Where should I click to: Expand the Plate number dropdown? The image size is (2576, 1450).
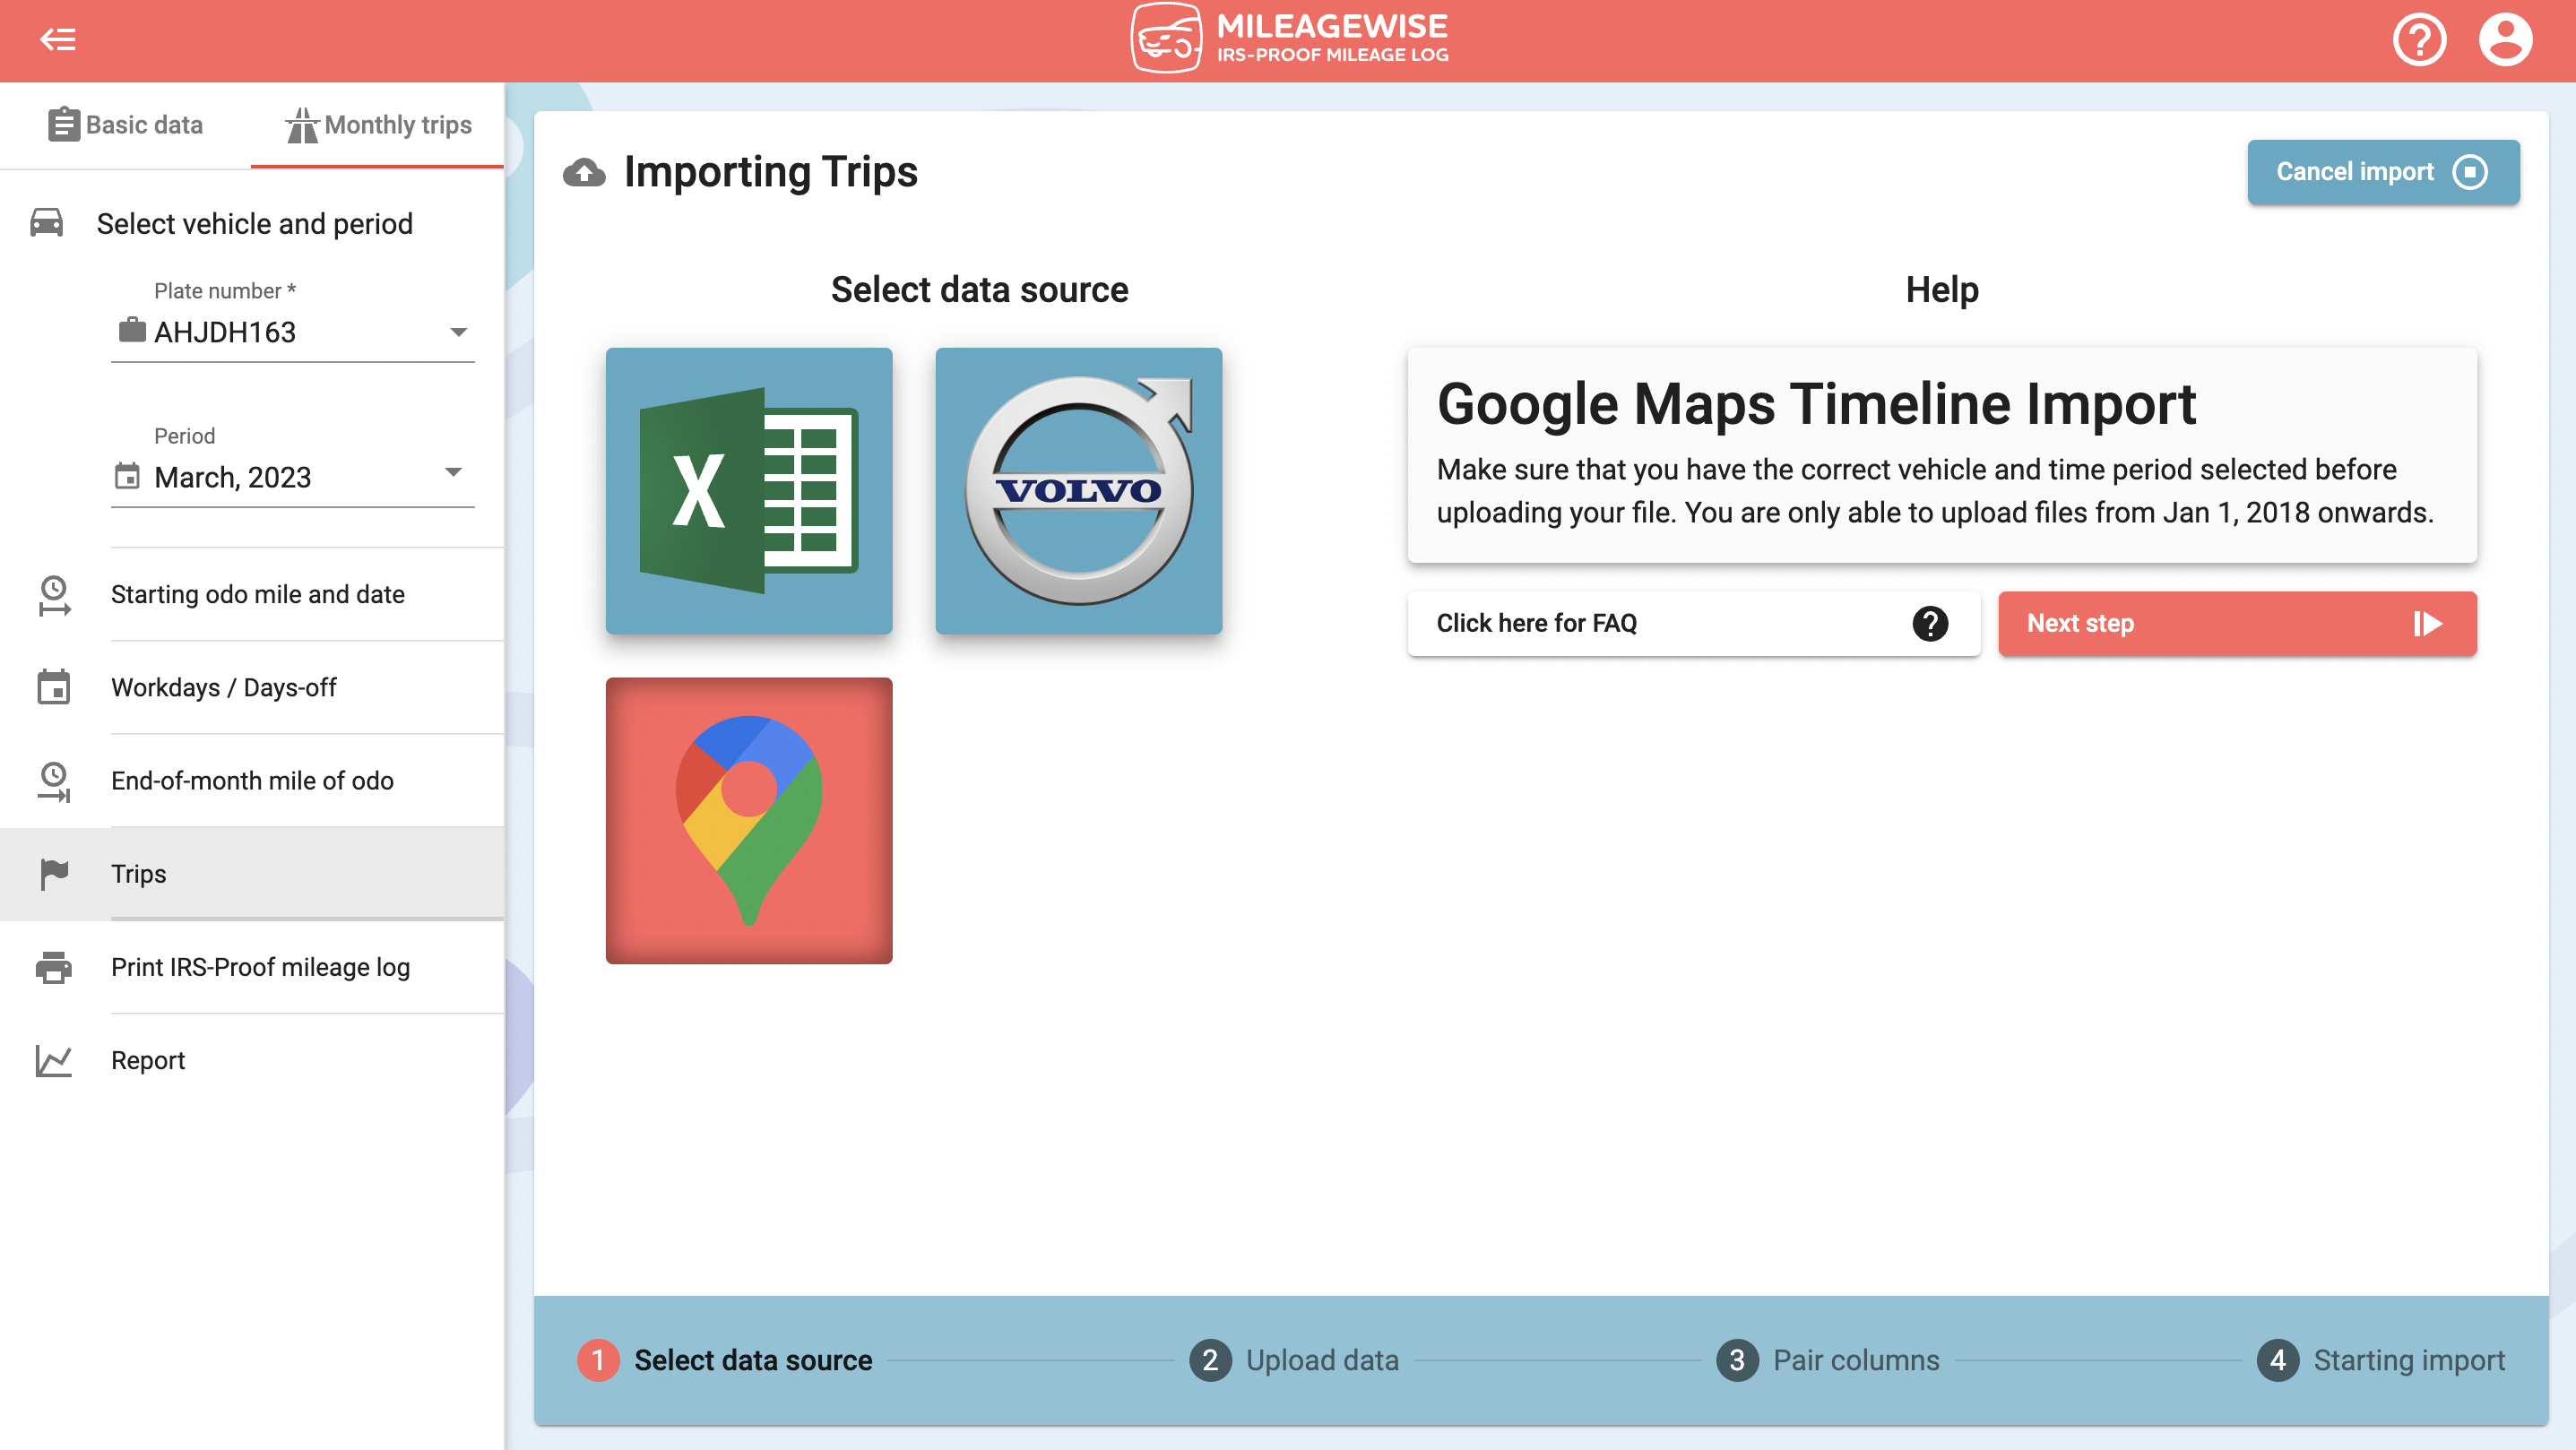pos(456,329)
